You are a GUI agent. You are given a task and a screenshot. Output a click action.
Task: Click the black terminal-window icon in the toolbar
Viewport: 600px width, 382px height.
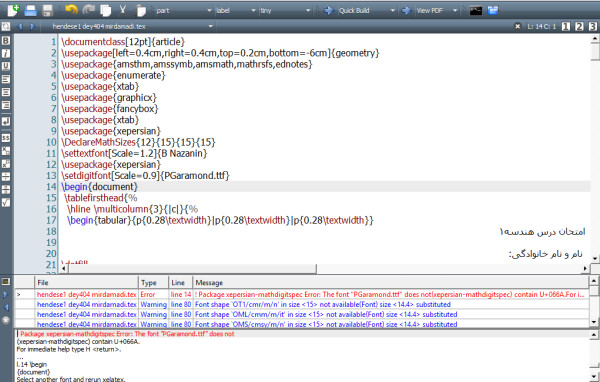476,10
